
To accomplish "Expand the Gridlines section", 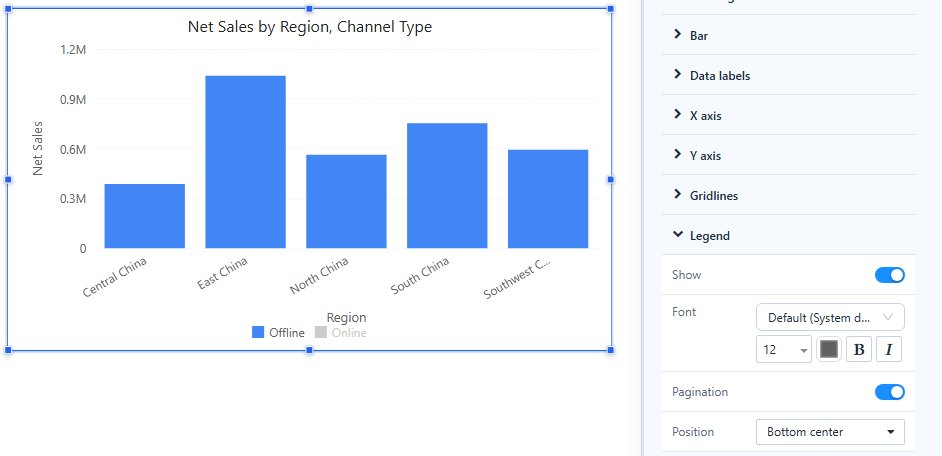I will (788, 195).
